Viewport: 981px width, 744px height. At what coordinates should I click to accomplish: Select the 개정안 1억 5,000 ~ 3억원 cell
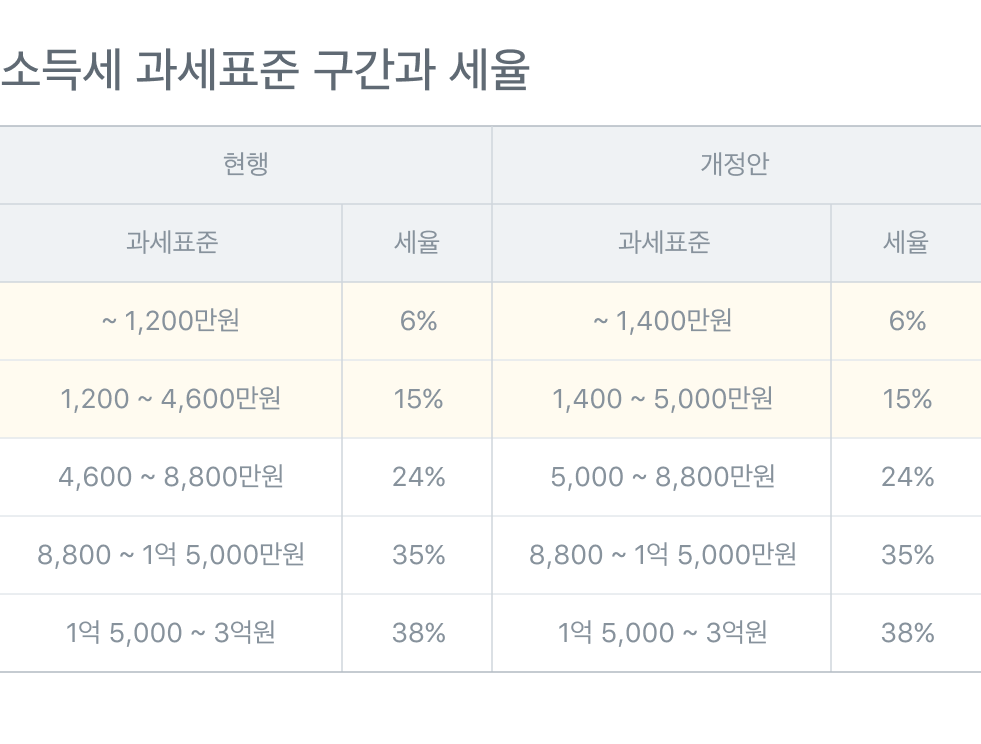pyautogui.click(x=662, y=633)
